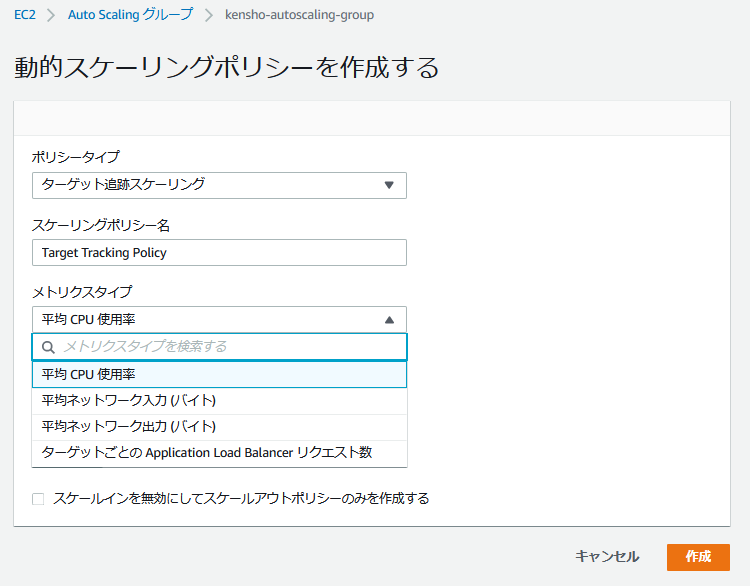Select 平均ネットワーク出力 (バイト) option
Viewport: 750px width, 586px height.
pos(219,427)
